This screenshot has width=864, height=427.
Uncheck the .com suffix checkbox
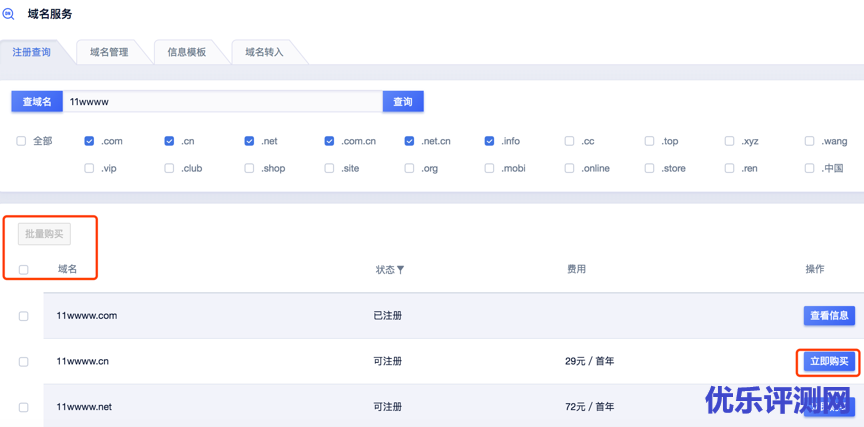(90, 142)
